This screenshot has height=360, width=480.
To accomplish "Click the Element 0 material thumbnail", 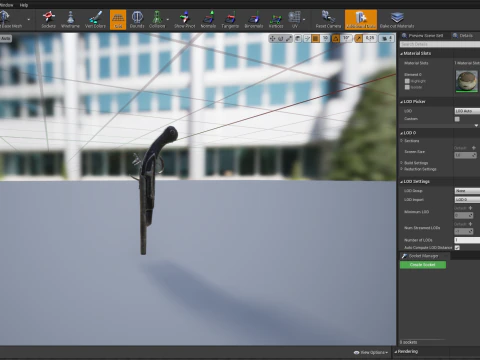I will (x=467, y=81).
